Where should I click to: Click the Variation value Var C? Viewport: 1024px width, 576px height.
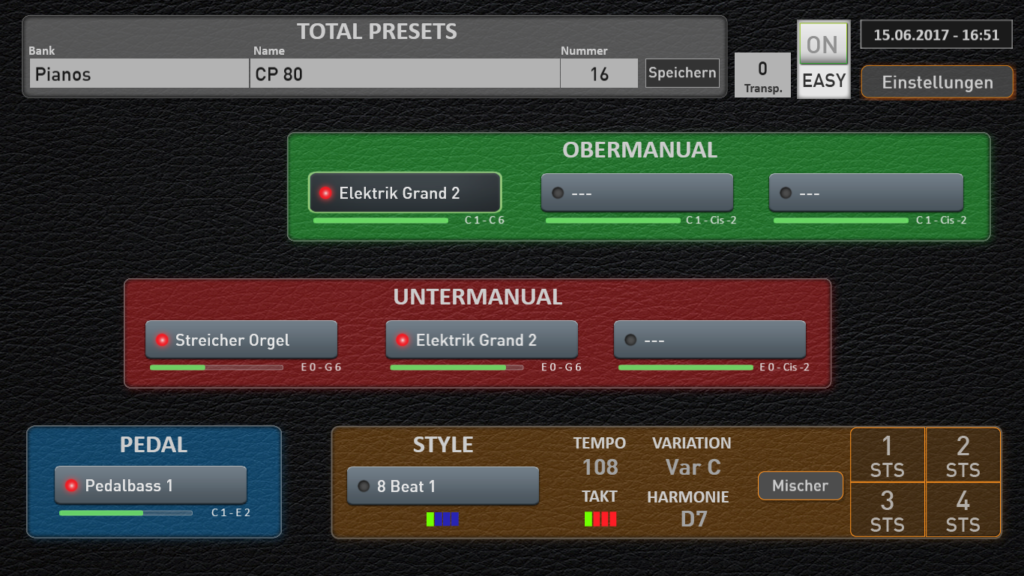click(693, 467)
